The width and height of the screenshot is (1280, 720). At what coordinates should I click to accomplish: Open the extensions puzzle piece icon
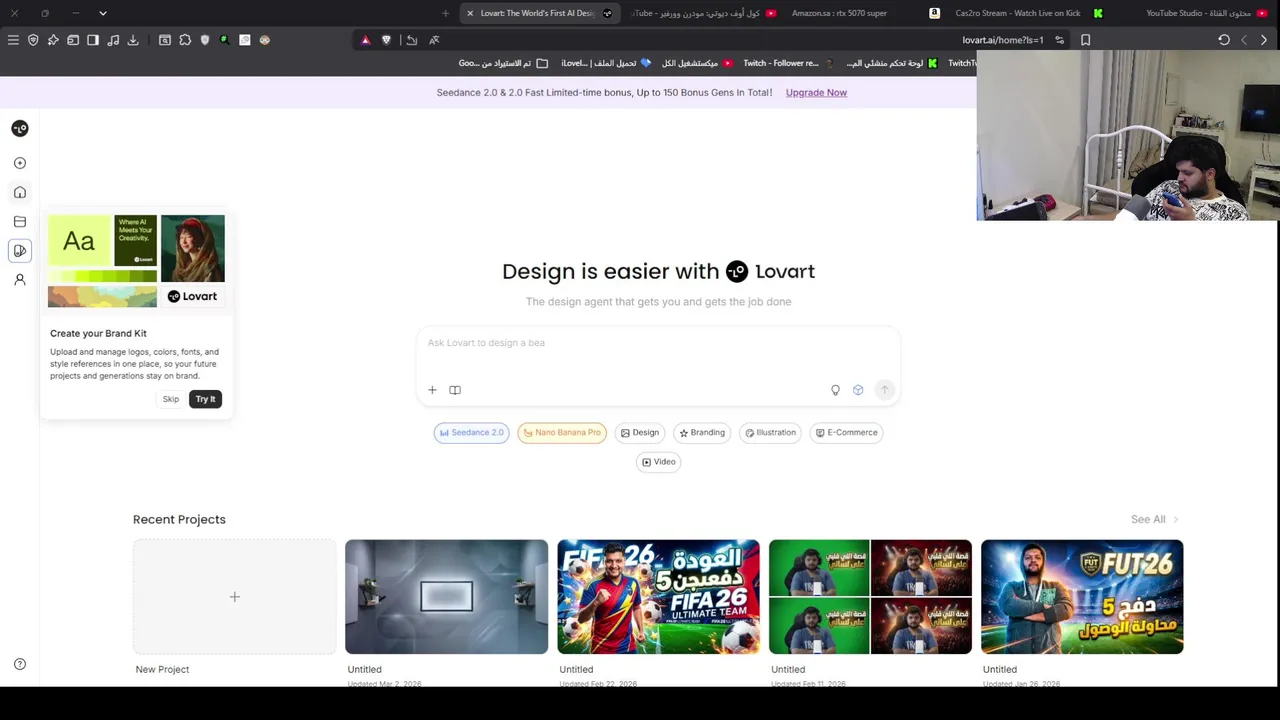[185, 40]
